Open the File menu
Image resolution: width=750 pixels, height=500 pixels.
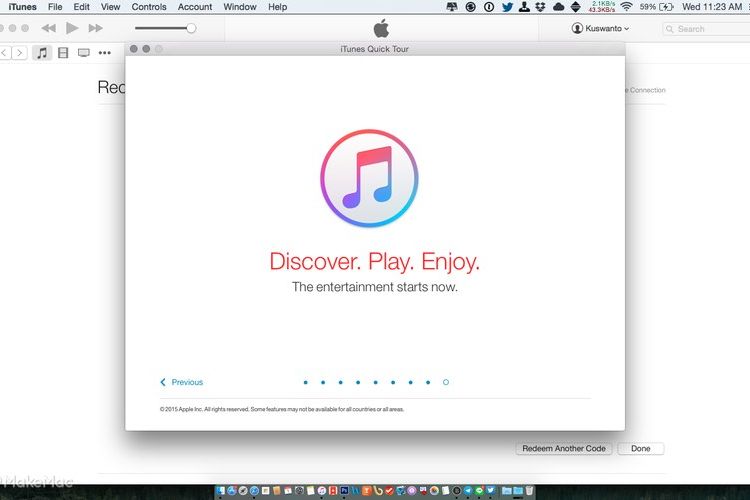click(x=55, y=7)
